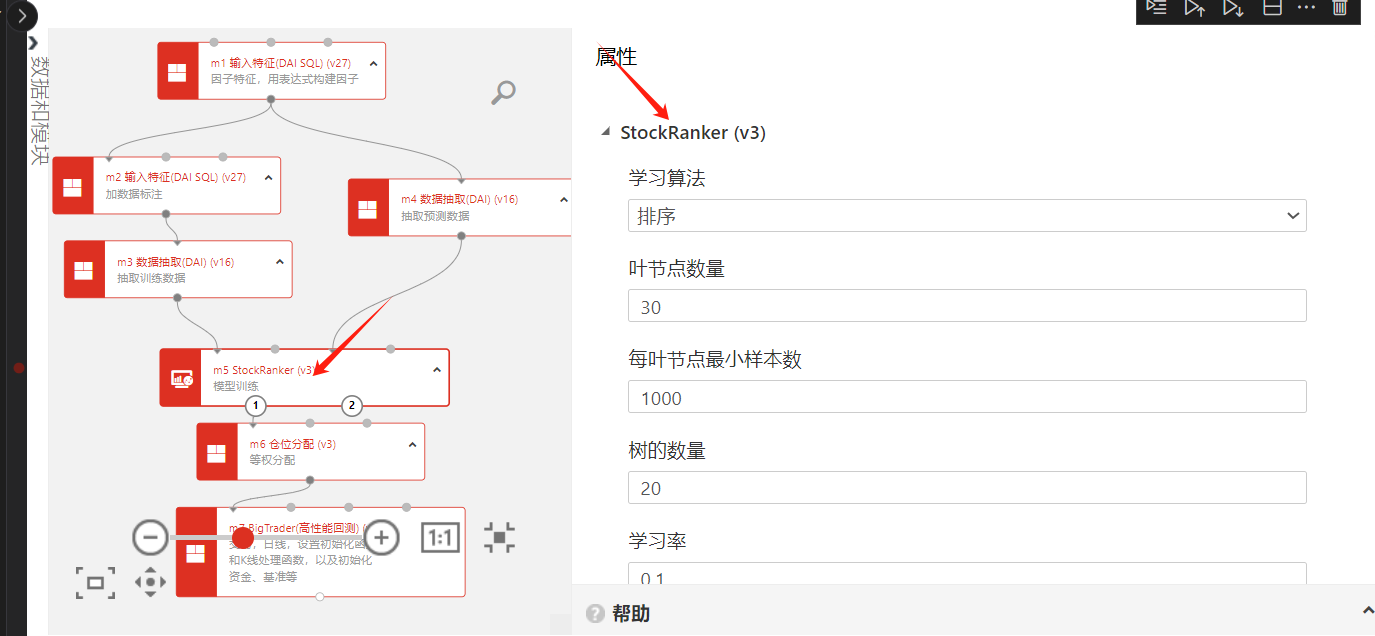
Task: Click the fit-to-content icon beside 1:1
Action: (x=500, y=537)
